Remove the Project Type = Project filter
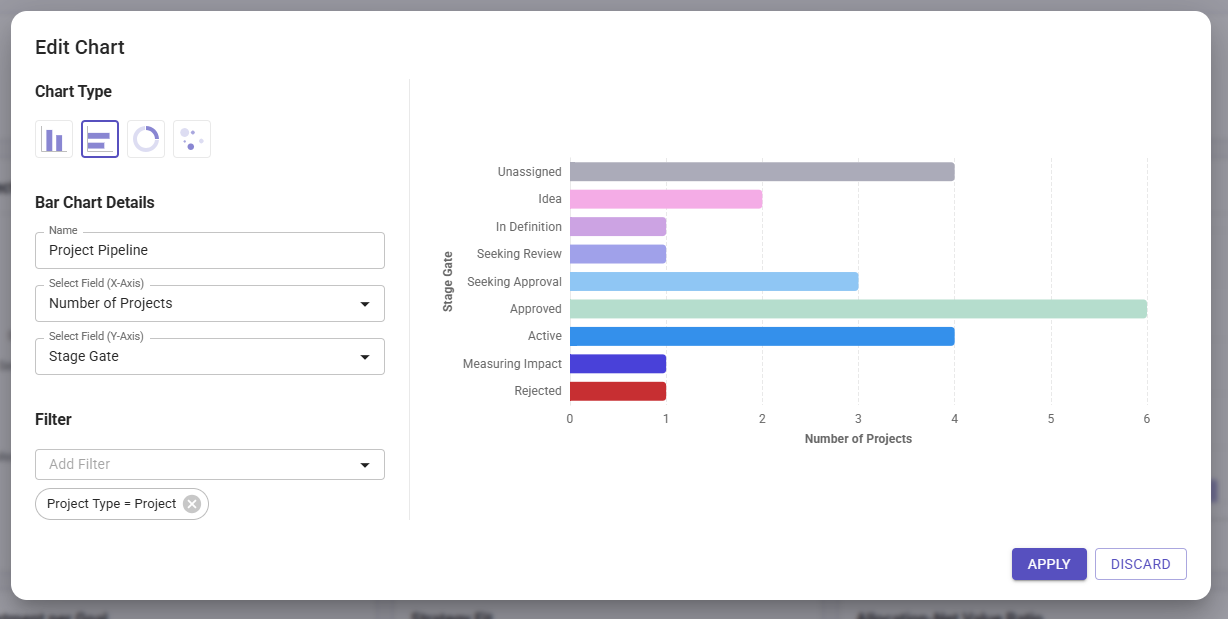Viewport: 1228px width, 619px height. point(192,504)
